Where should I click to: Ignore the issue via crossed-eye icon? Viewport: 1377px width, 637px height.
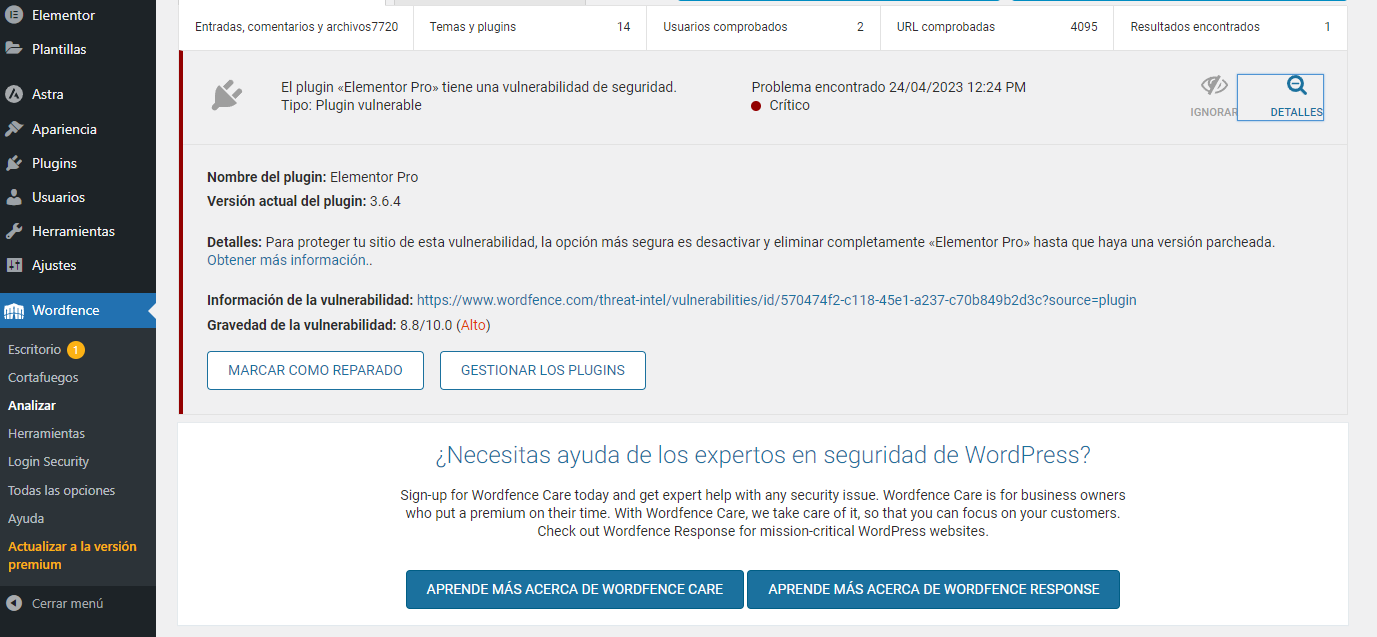1214,85
